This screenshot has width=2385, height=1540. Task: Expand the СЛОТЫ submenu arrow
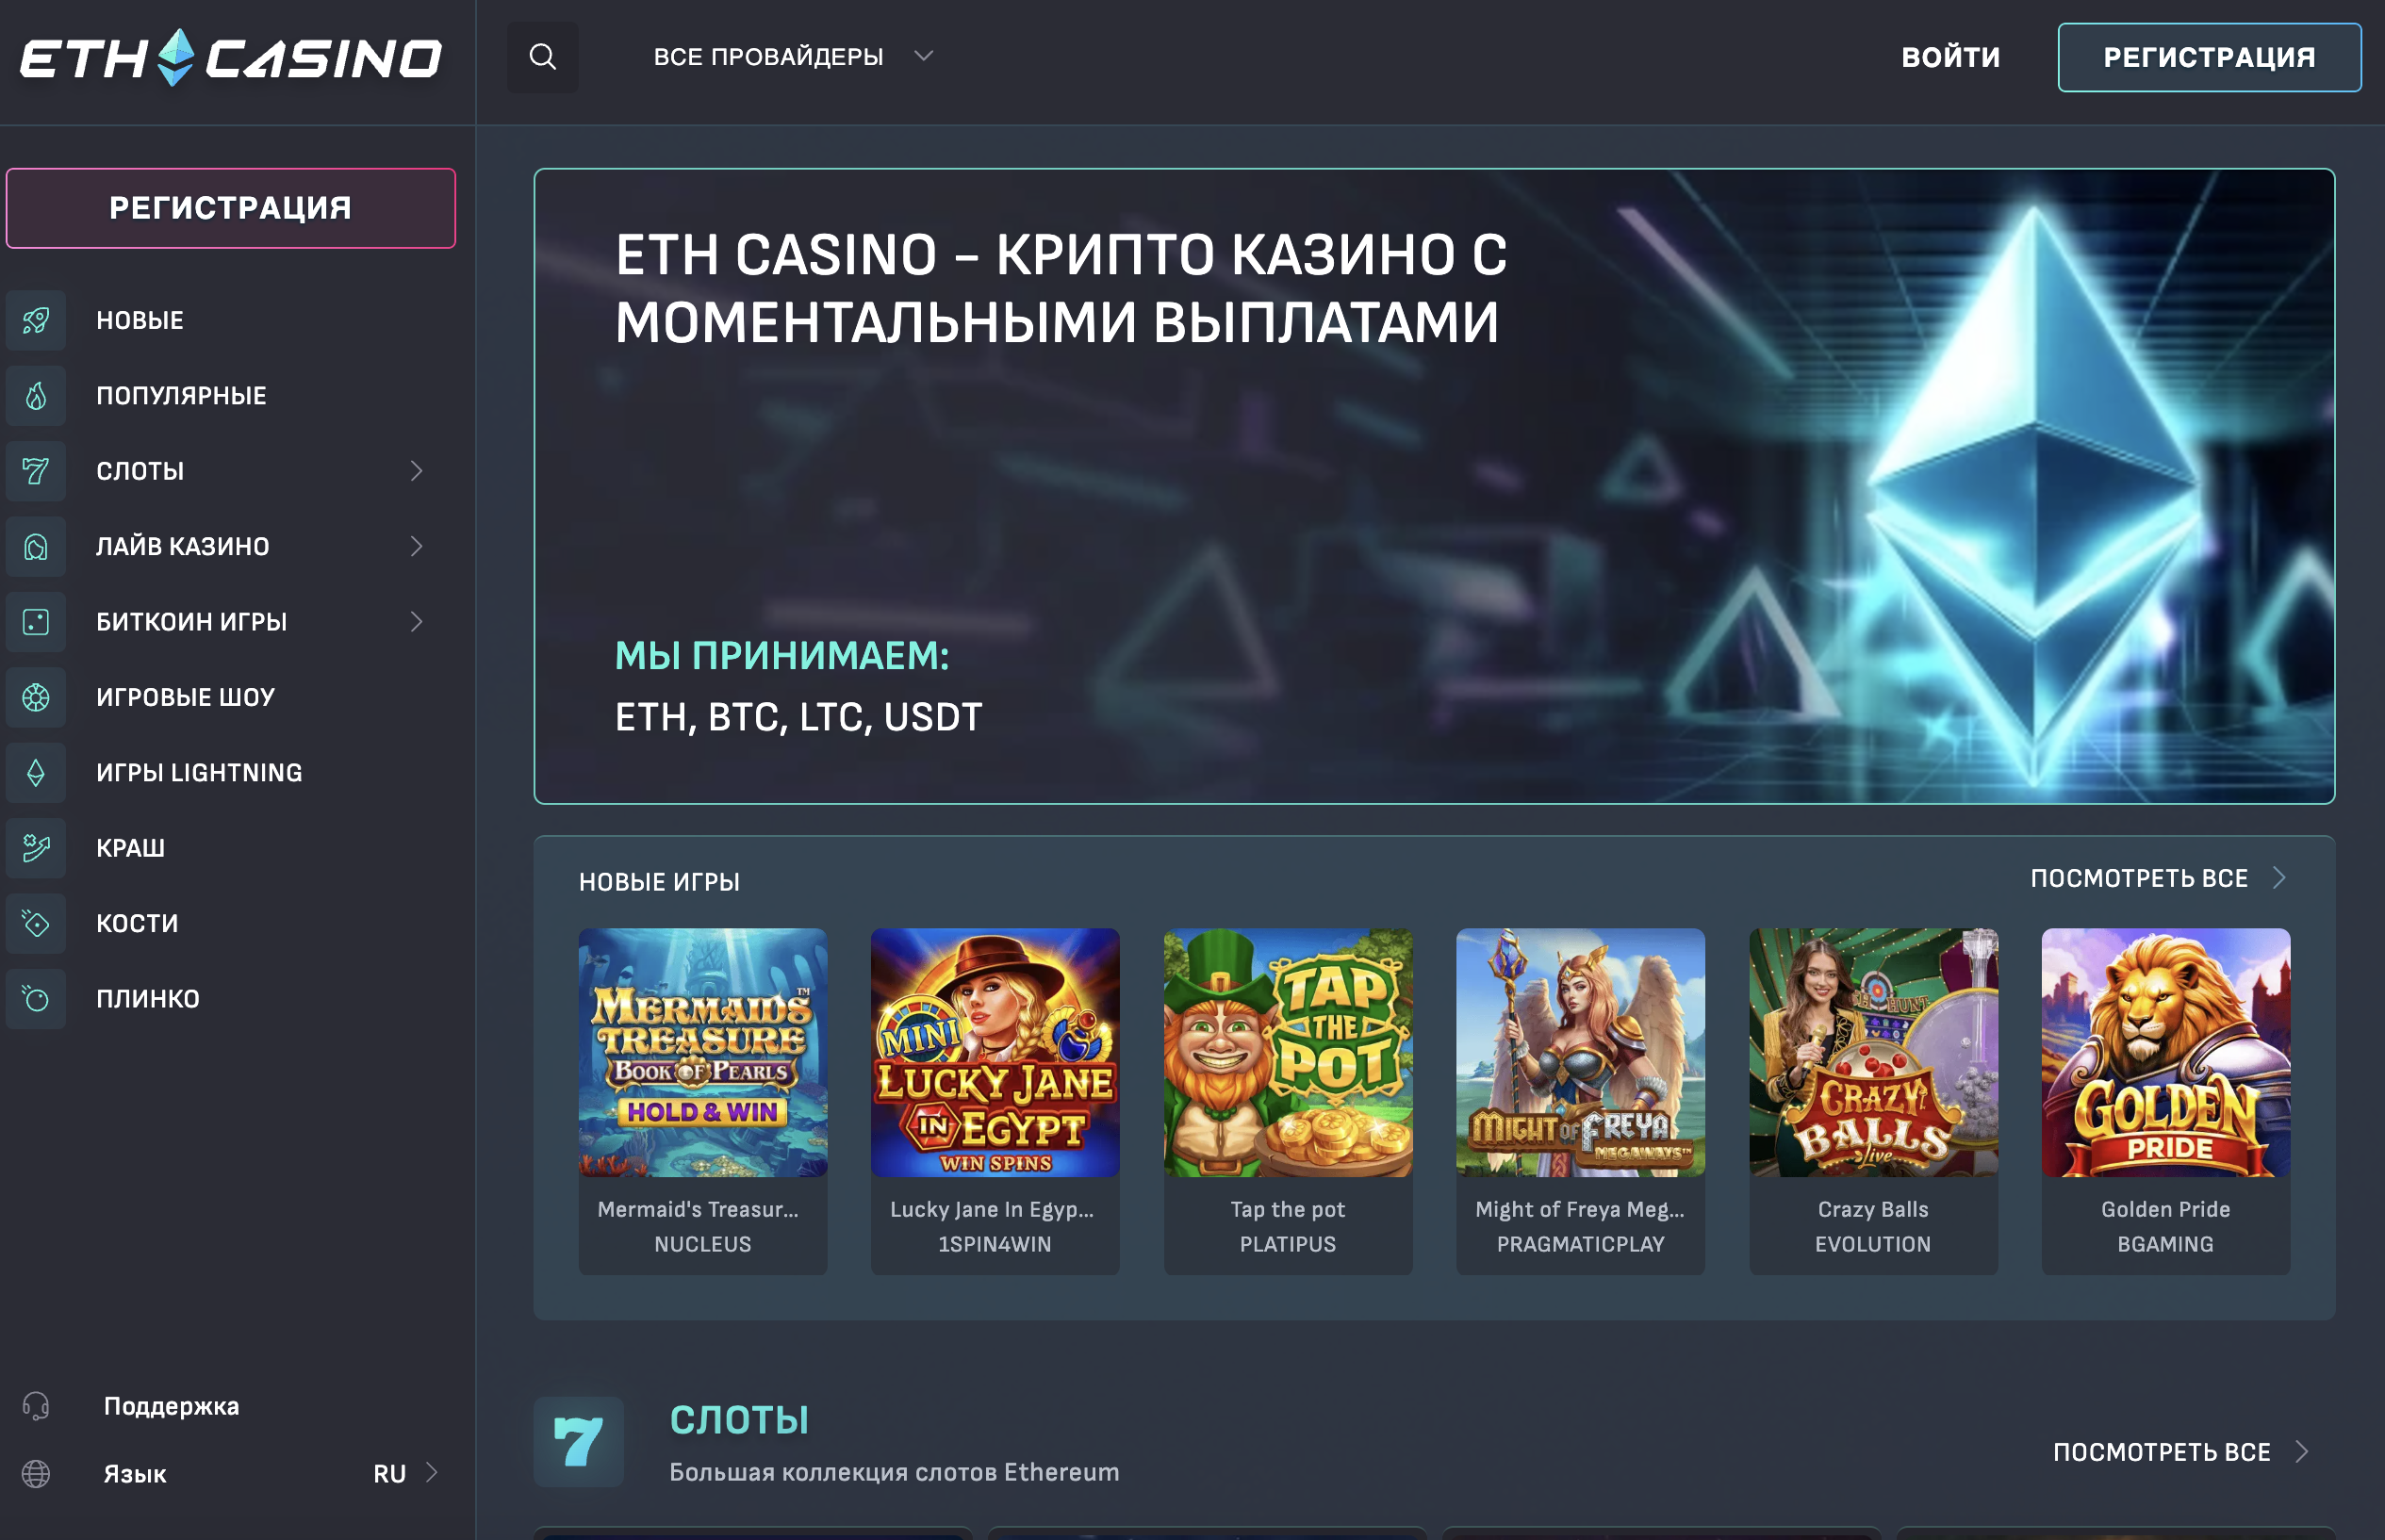pos(417,471)
